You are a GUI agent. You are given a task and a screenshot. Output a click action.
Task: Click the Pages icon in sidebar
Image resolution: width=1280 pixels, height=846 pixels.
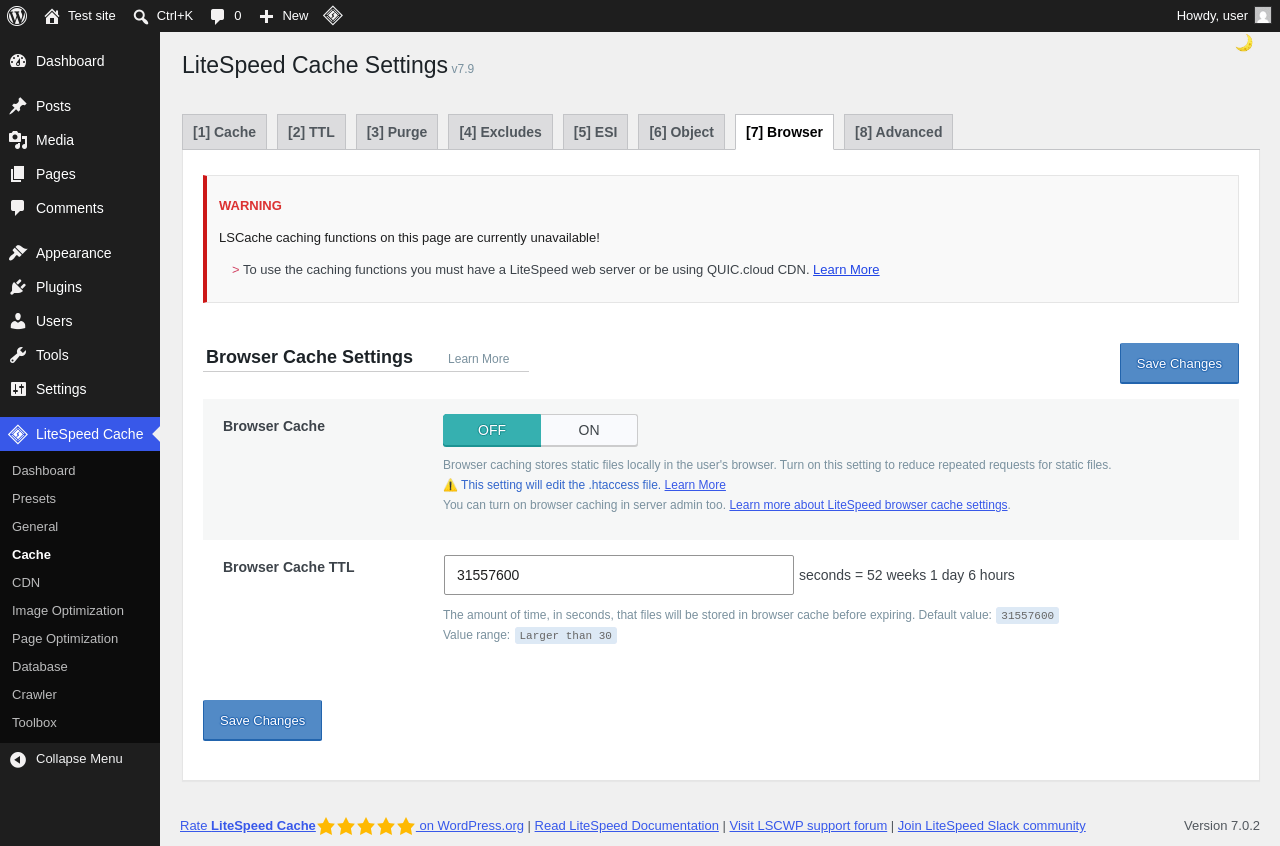(x=18, y=174)
